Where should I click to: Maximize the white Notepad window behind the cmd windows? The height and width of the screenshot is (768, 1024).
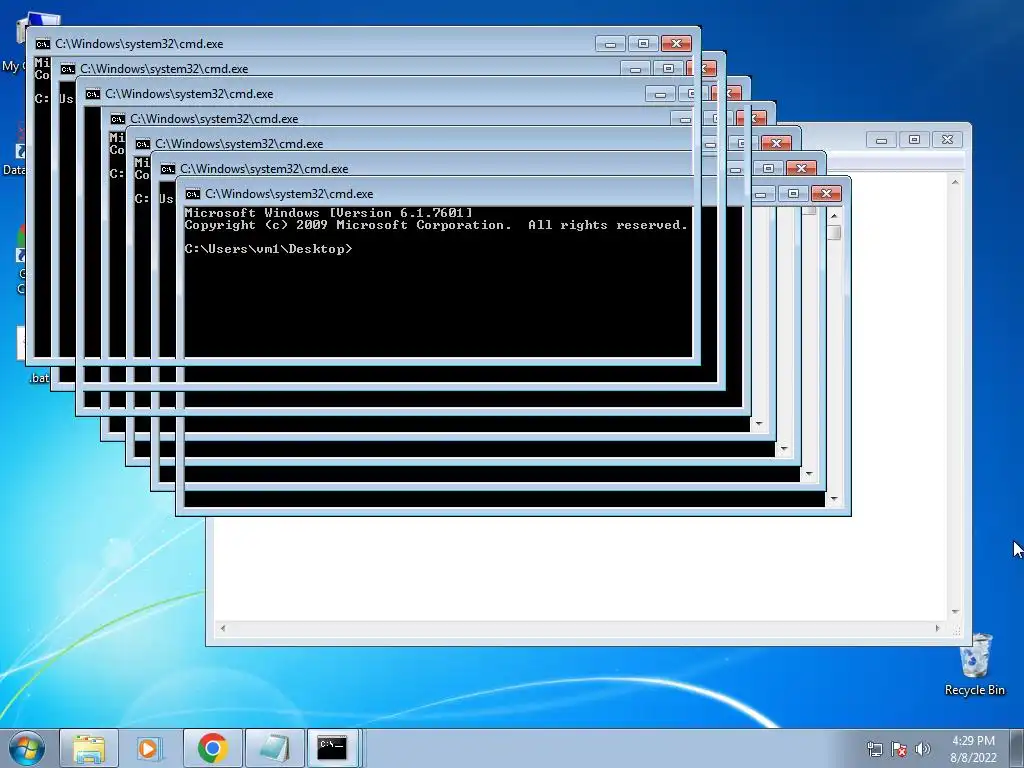click(x=914, y=140)
